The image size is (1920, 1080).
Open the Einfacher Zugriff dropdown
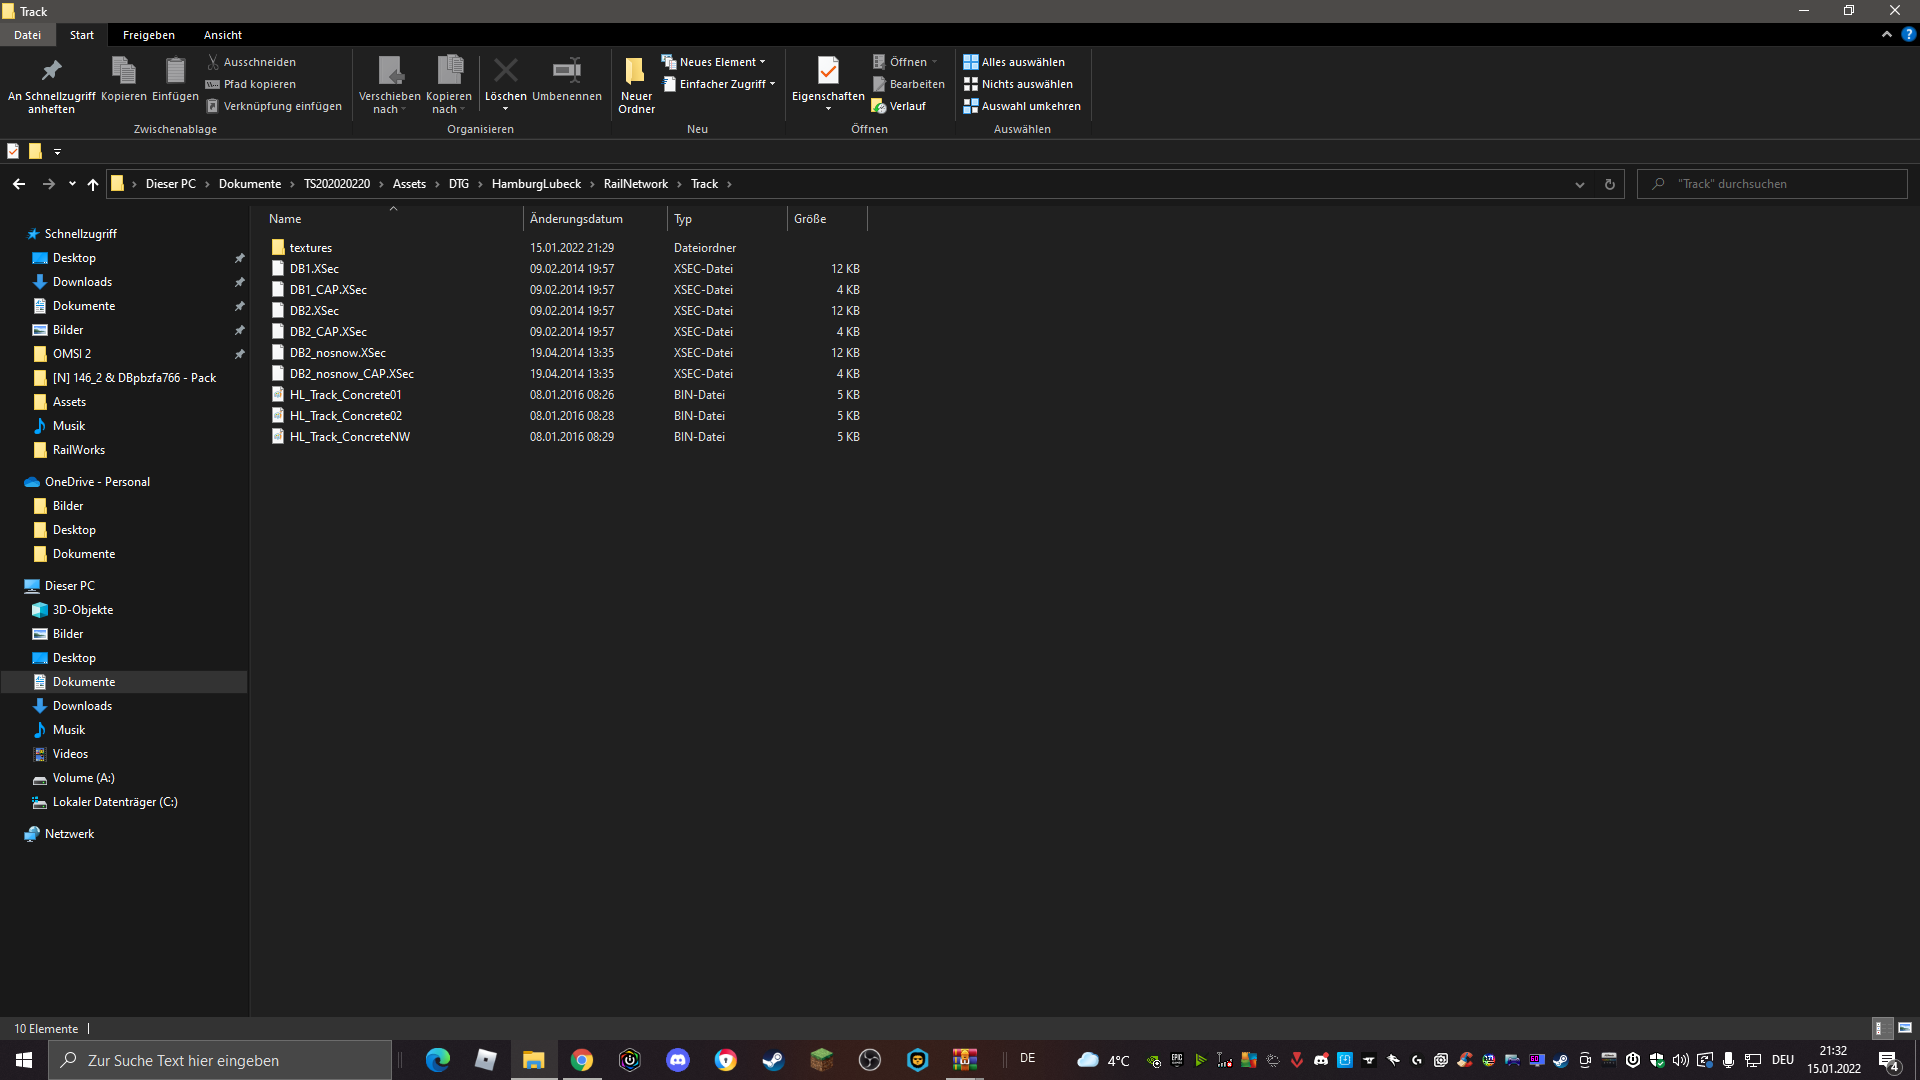pyautogui.click(x=720, y=84)
